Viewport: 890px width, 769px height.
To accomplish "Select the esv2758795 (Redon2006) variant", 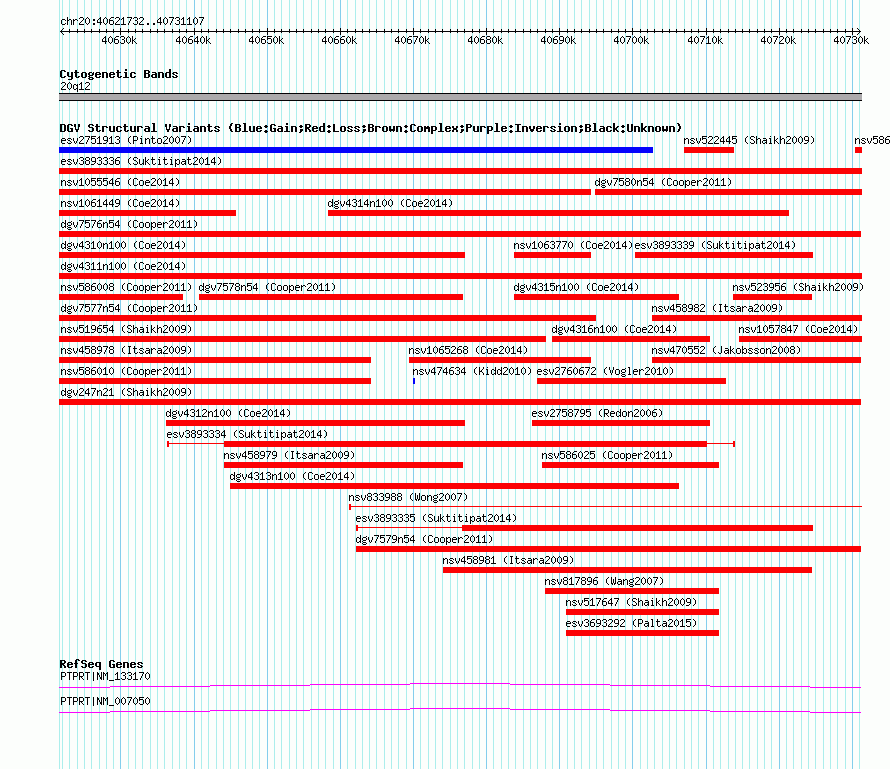I will (x=621, y=423).
